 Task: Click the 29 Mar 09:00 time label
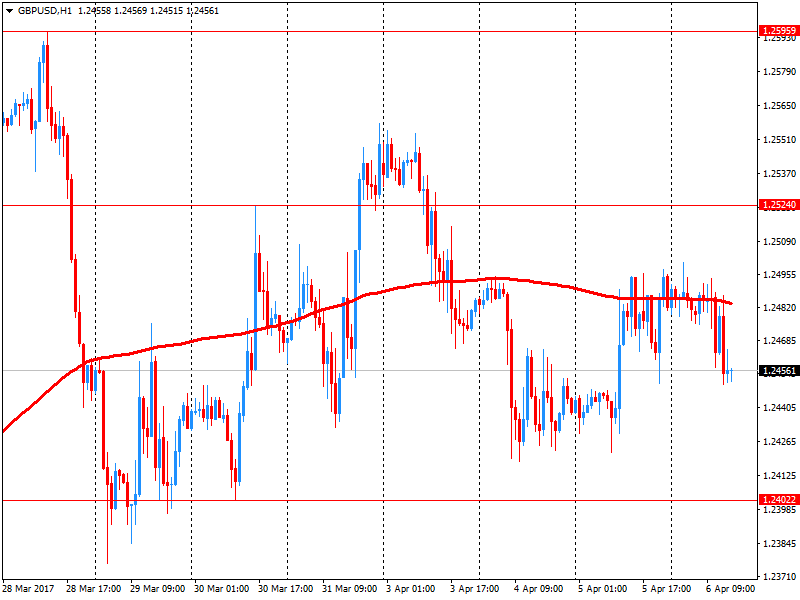[157, 589]
